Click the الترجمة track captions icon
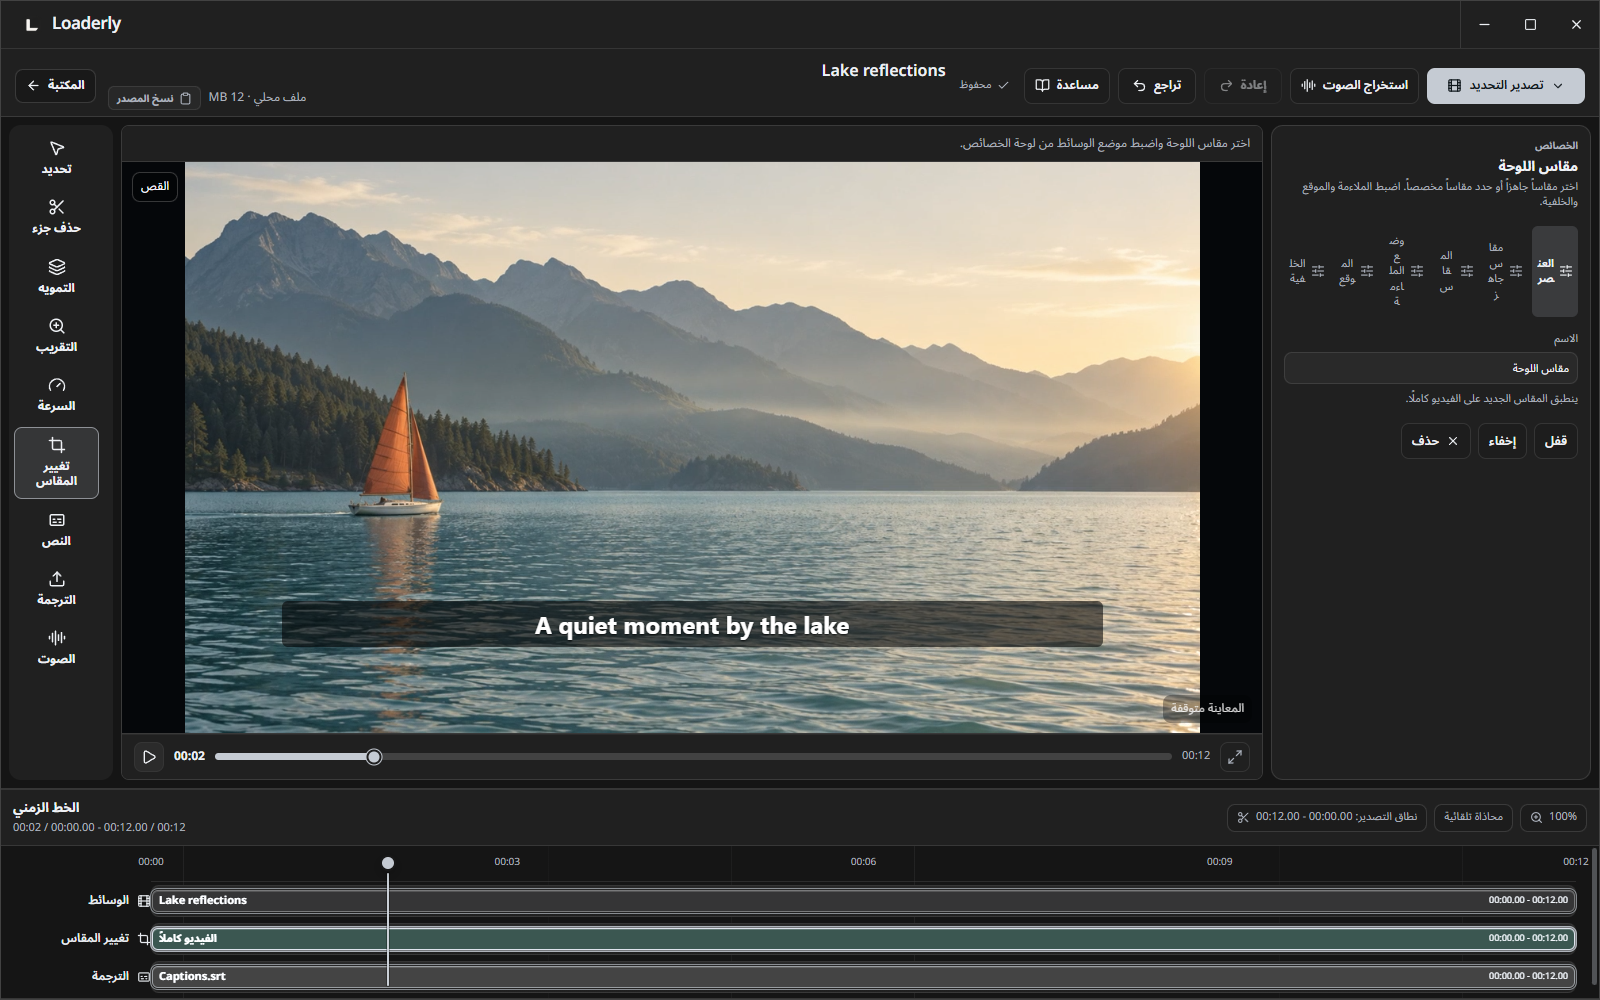Screen dimensions: 1600x1000 pyautogui.click(x=144, y=977)
